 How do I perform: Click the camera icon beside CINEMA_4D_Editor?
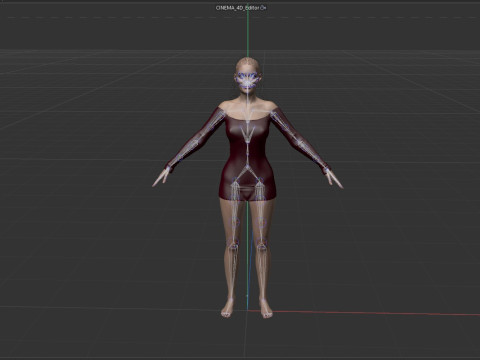point(263,8)
